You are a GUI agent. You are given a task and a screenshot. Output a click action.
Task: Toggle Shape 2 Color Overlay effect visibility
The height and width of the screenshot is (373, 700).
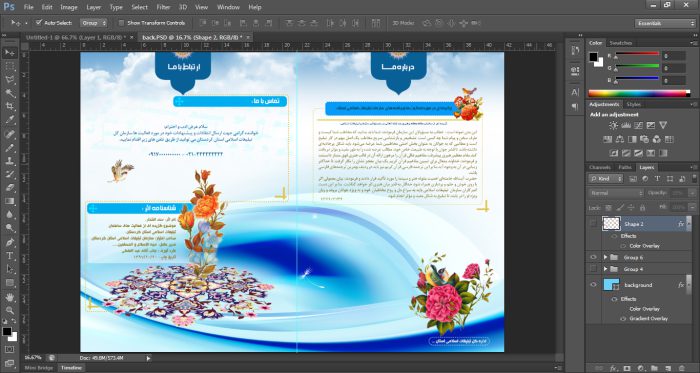click(623, 246)
